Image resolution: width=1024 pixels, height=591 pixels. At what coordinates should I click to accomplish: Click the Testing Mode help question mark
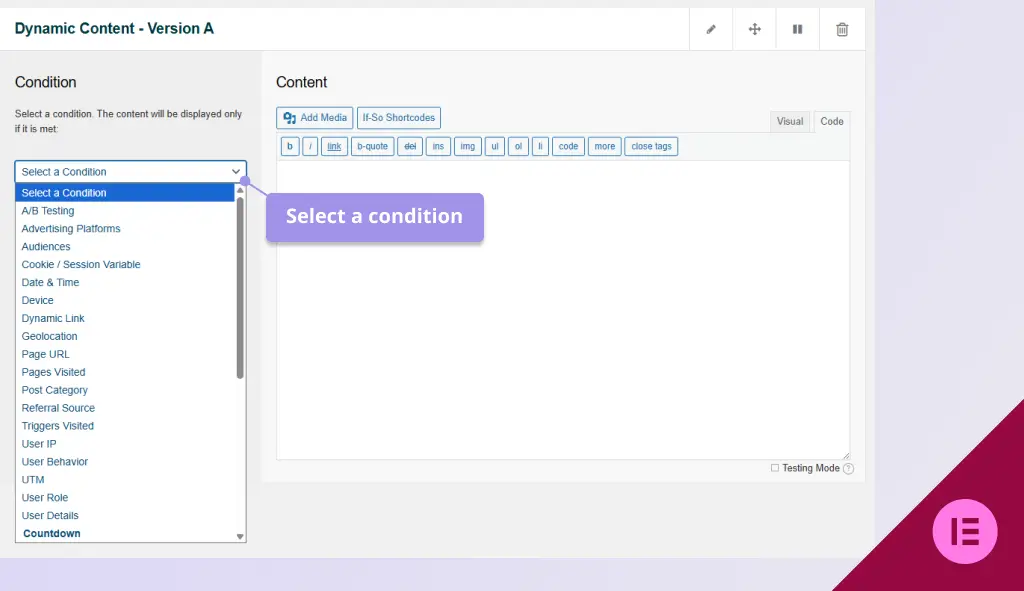[848, 468]
